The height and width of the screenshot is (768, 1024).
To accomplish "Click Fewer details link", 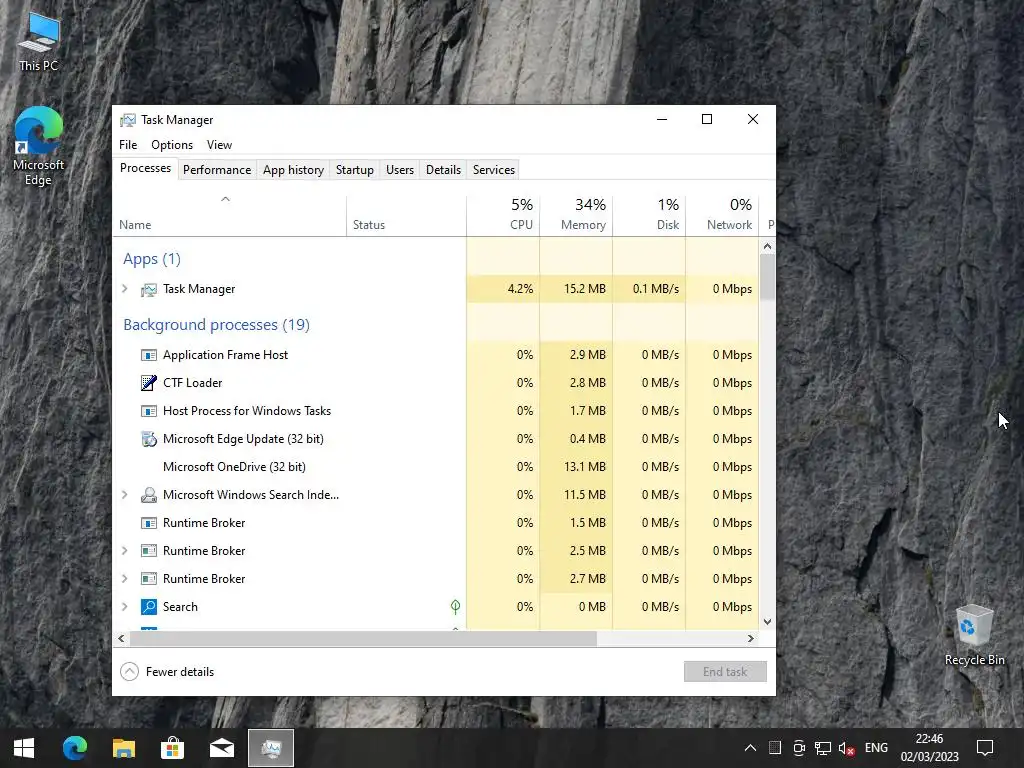I will 180,672.
